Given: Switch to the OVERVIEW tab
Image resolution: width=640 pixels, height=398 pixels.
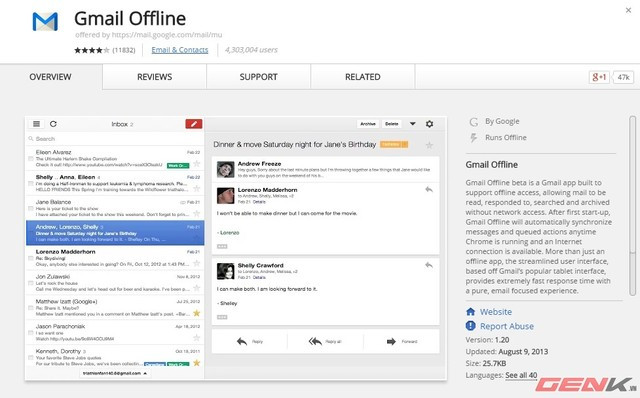Looking at the screenshot, I should tap(51, 77).
